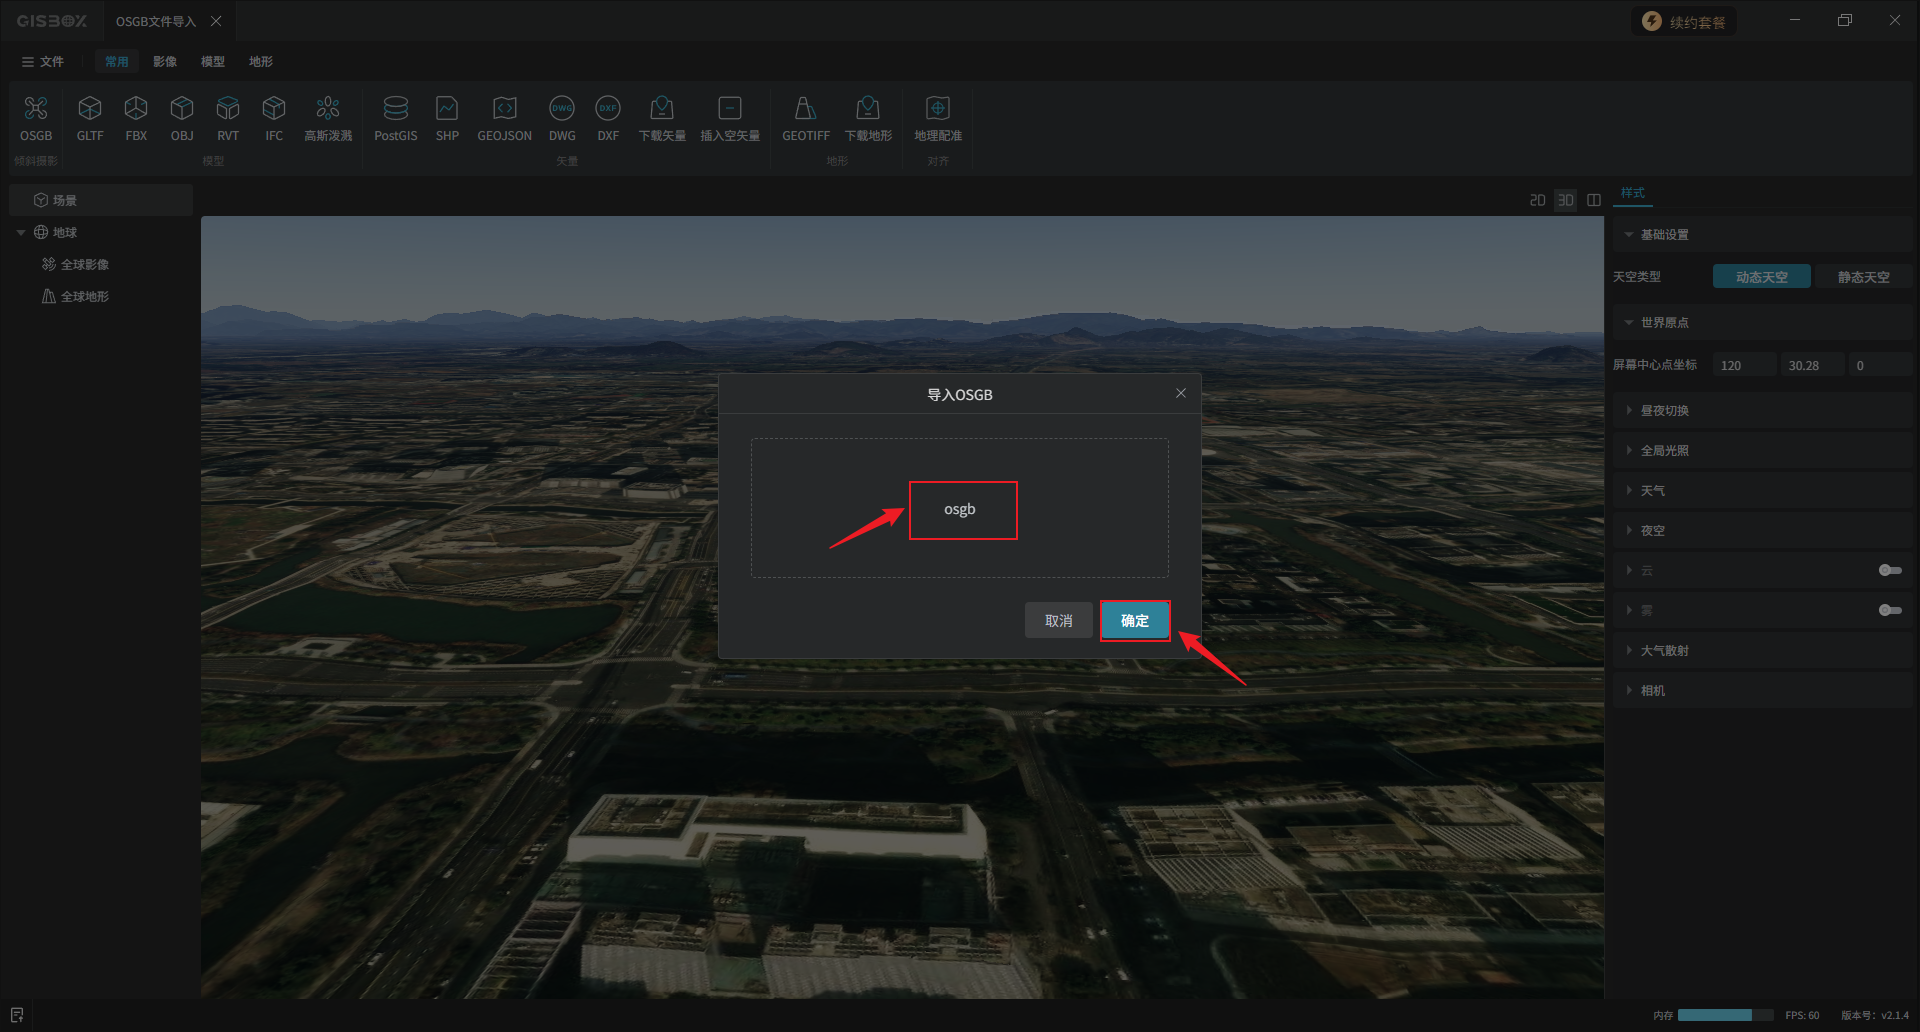
Task: Collapse the 地球 tree node
Action: pos(21,233)
